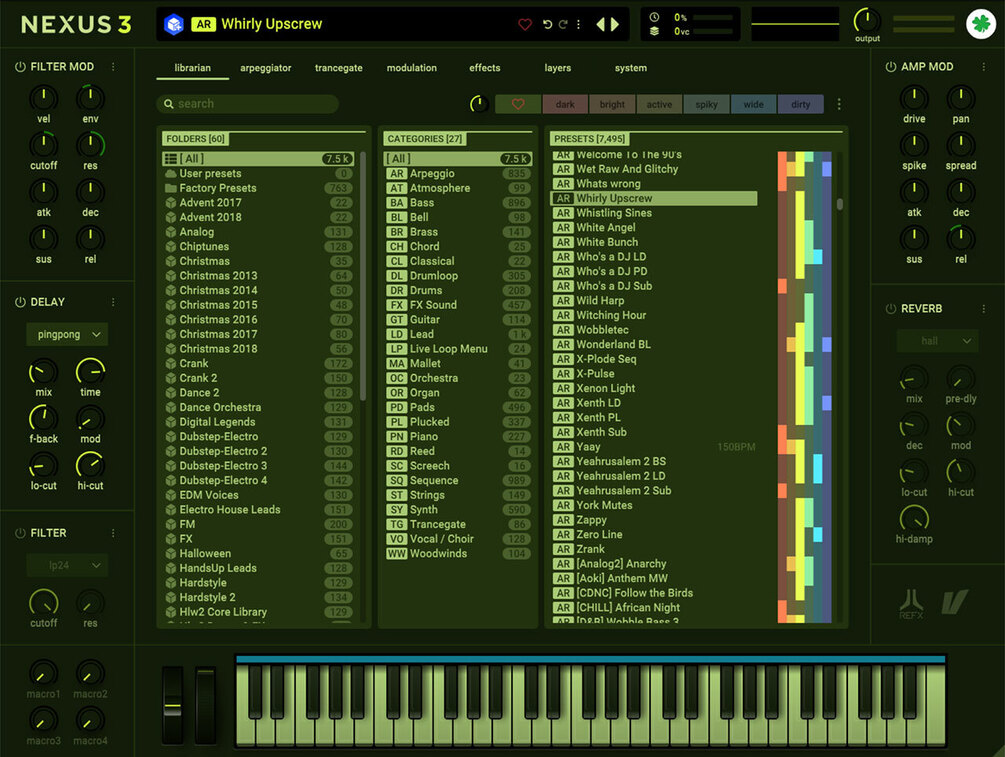Screen dimensions: 1005x757
Task: Toggle the dirty tag filter
Action: tap(801, 104)
